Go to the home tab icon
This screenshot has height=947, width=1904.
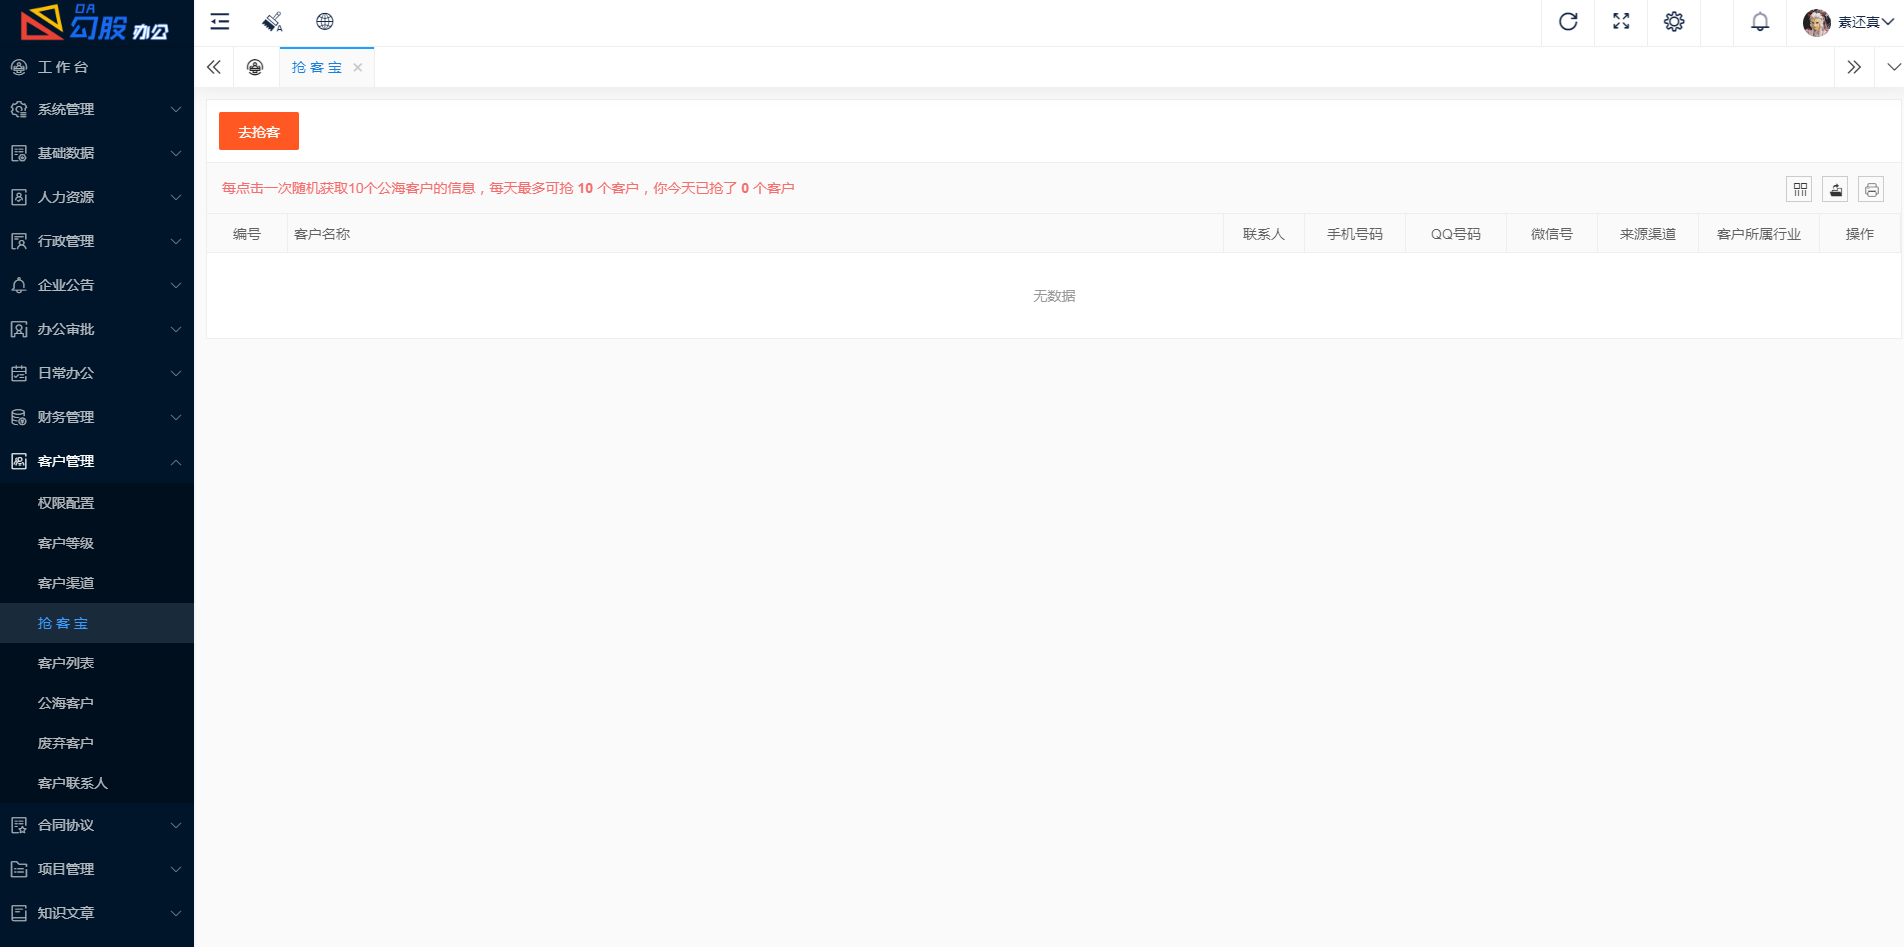tap(255, 67)
